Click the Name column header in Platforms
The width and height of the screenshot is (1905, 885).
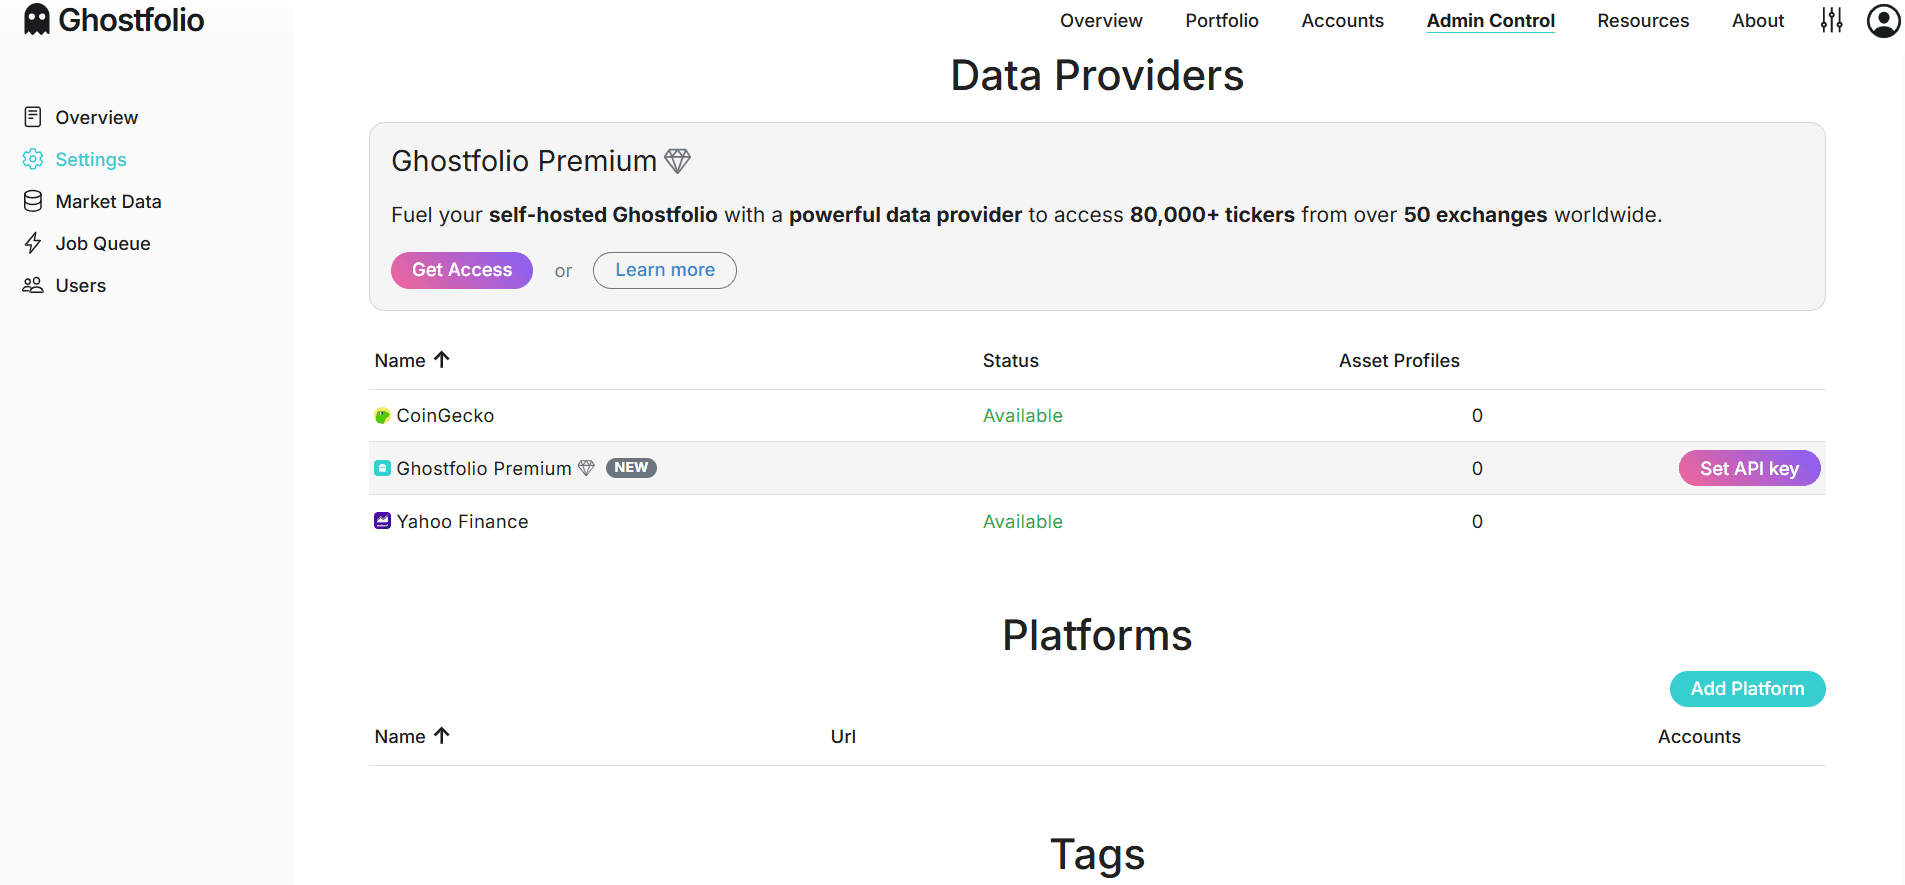400,737
